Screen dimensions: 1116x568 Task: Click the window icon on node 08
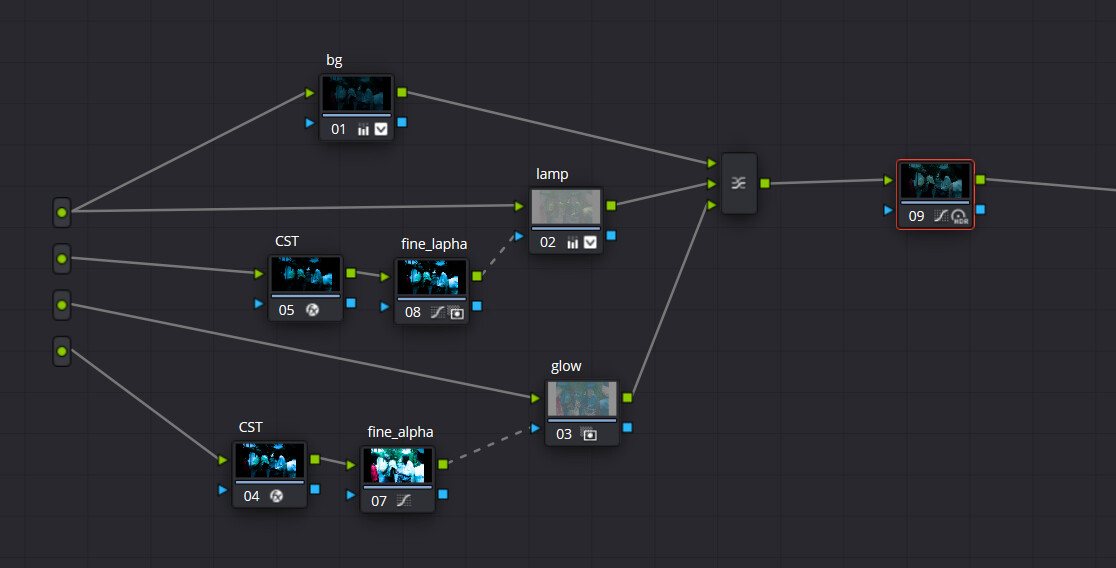457,312
